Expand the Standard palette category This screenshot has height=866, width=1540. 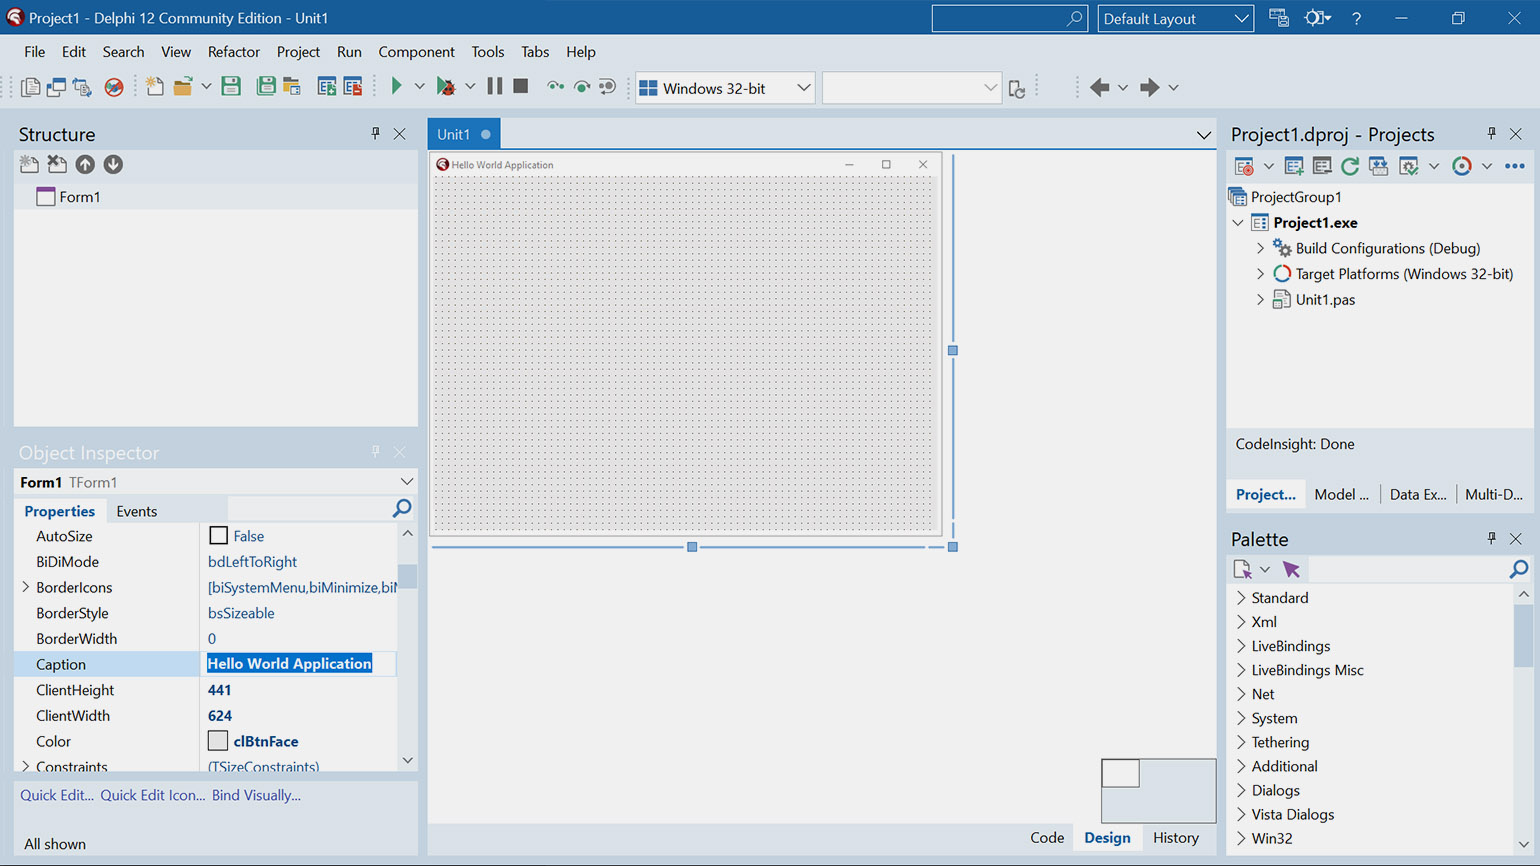pyautogui.click(x=1241, y=598)
